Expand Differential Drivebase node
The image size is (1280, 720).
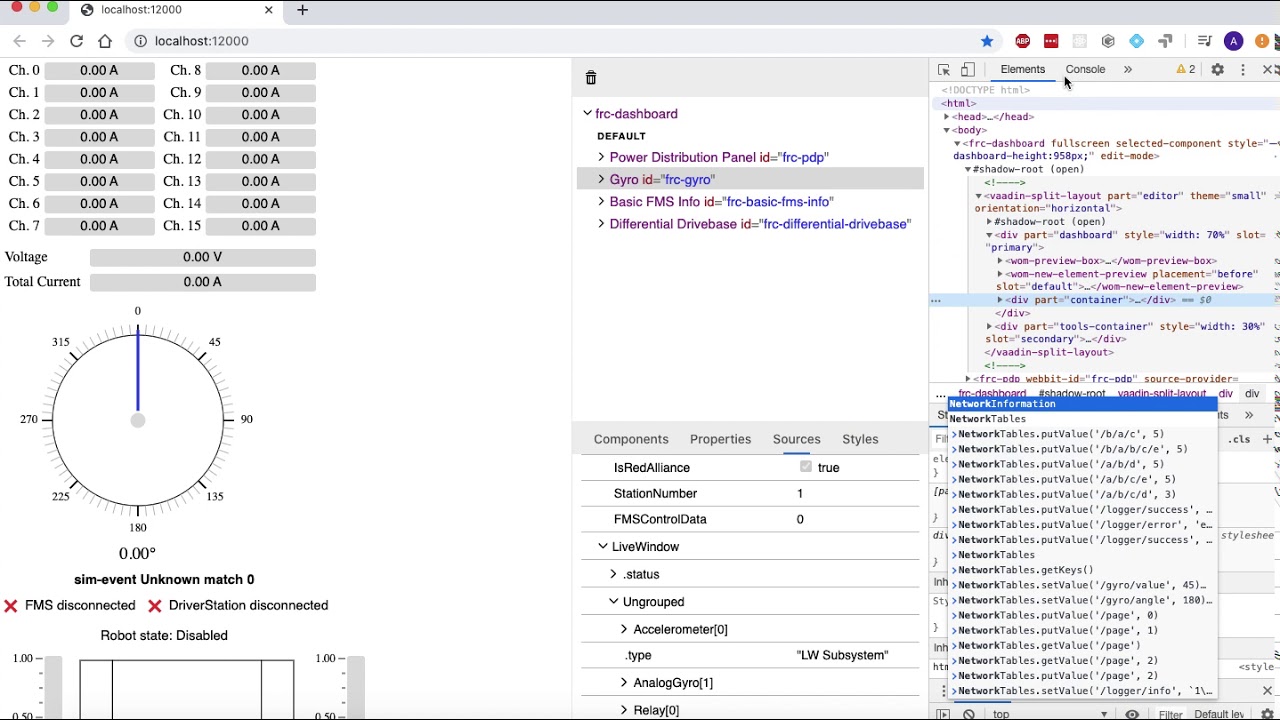tap(601, 224)
